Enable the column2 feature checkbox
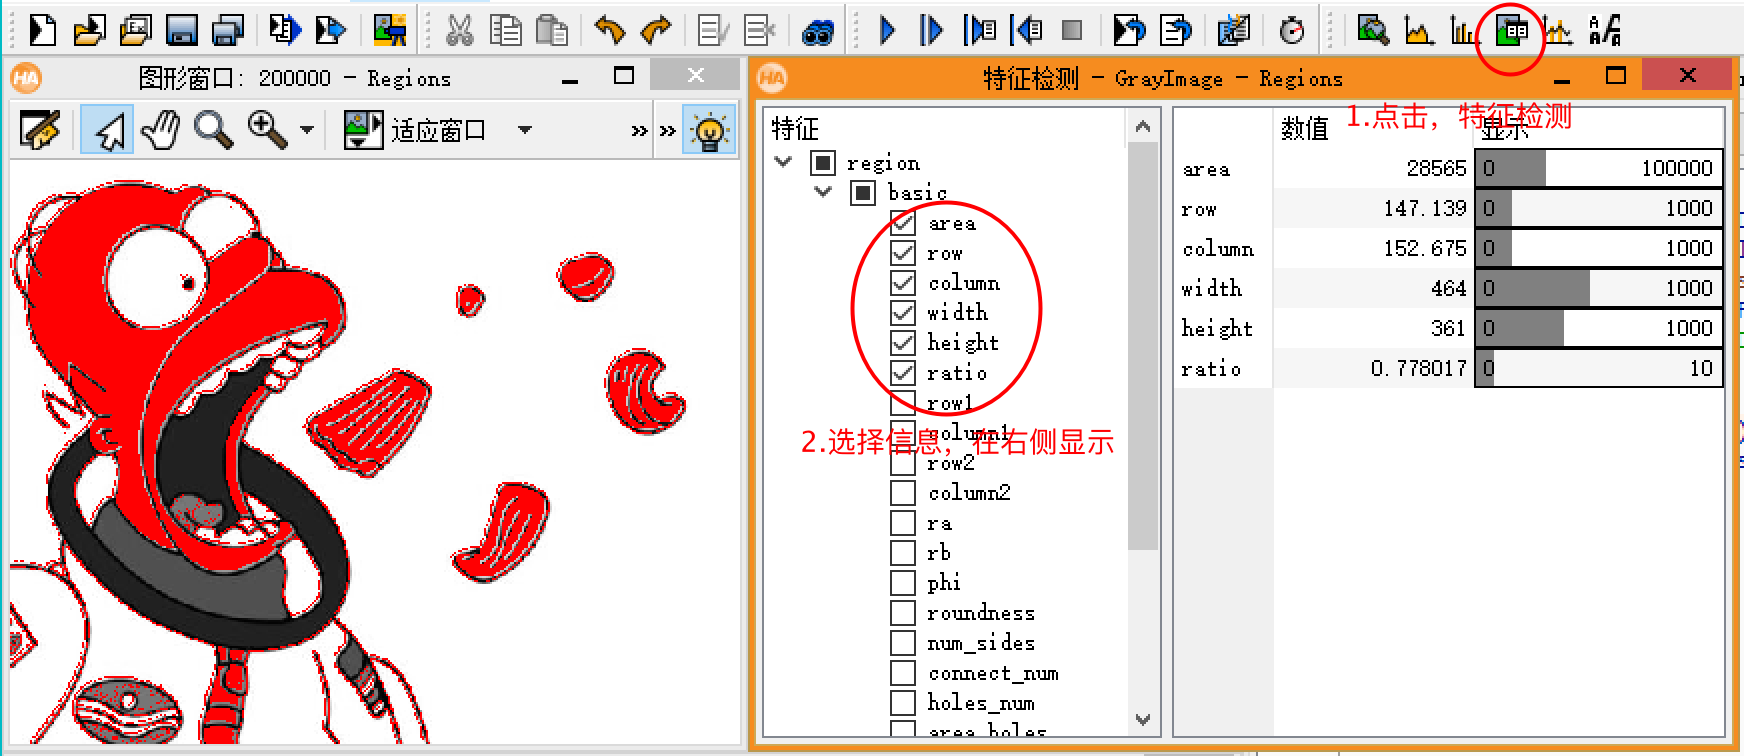Image resolution: width=1744 pixels, height=756 pixels. pos(903,493)
